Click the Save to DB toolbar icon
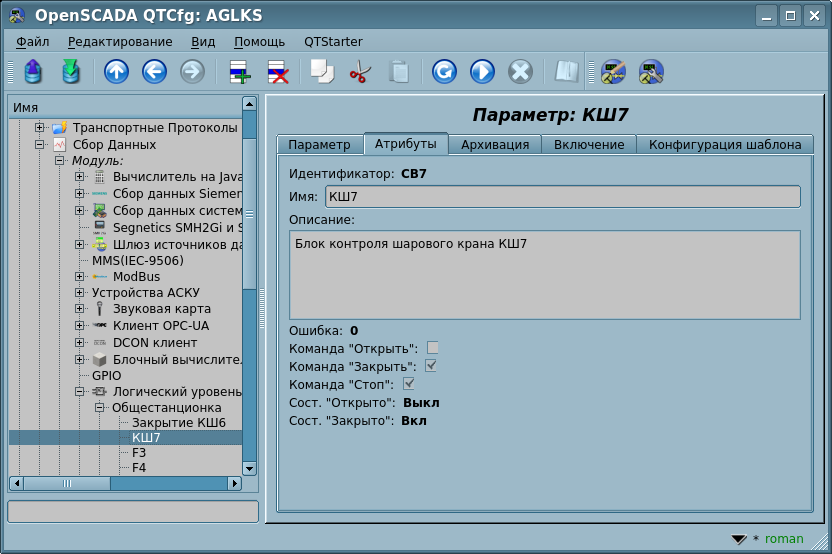 click(x=71, y=72)
